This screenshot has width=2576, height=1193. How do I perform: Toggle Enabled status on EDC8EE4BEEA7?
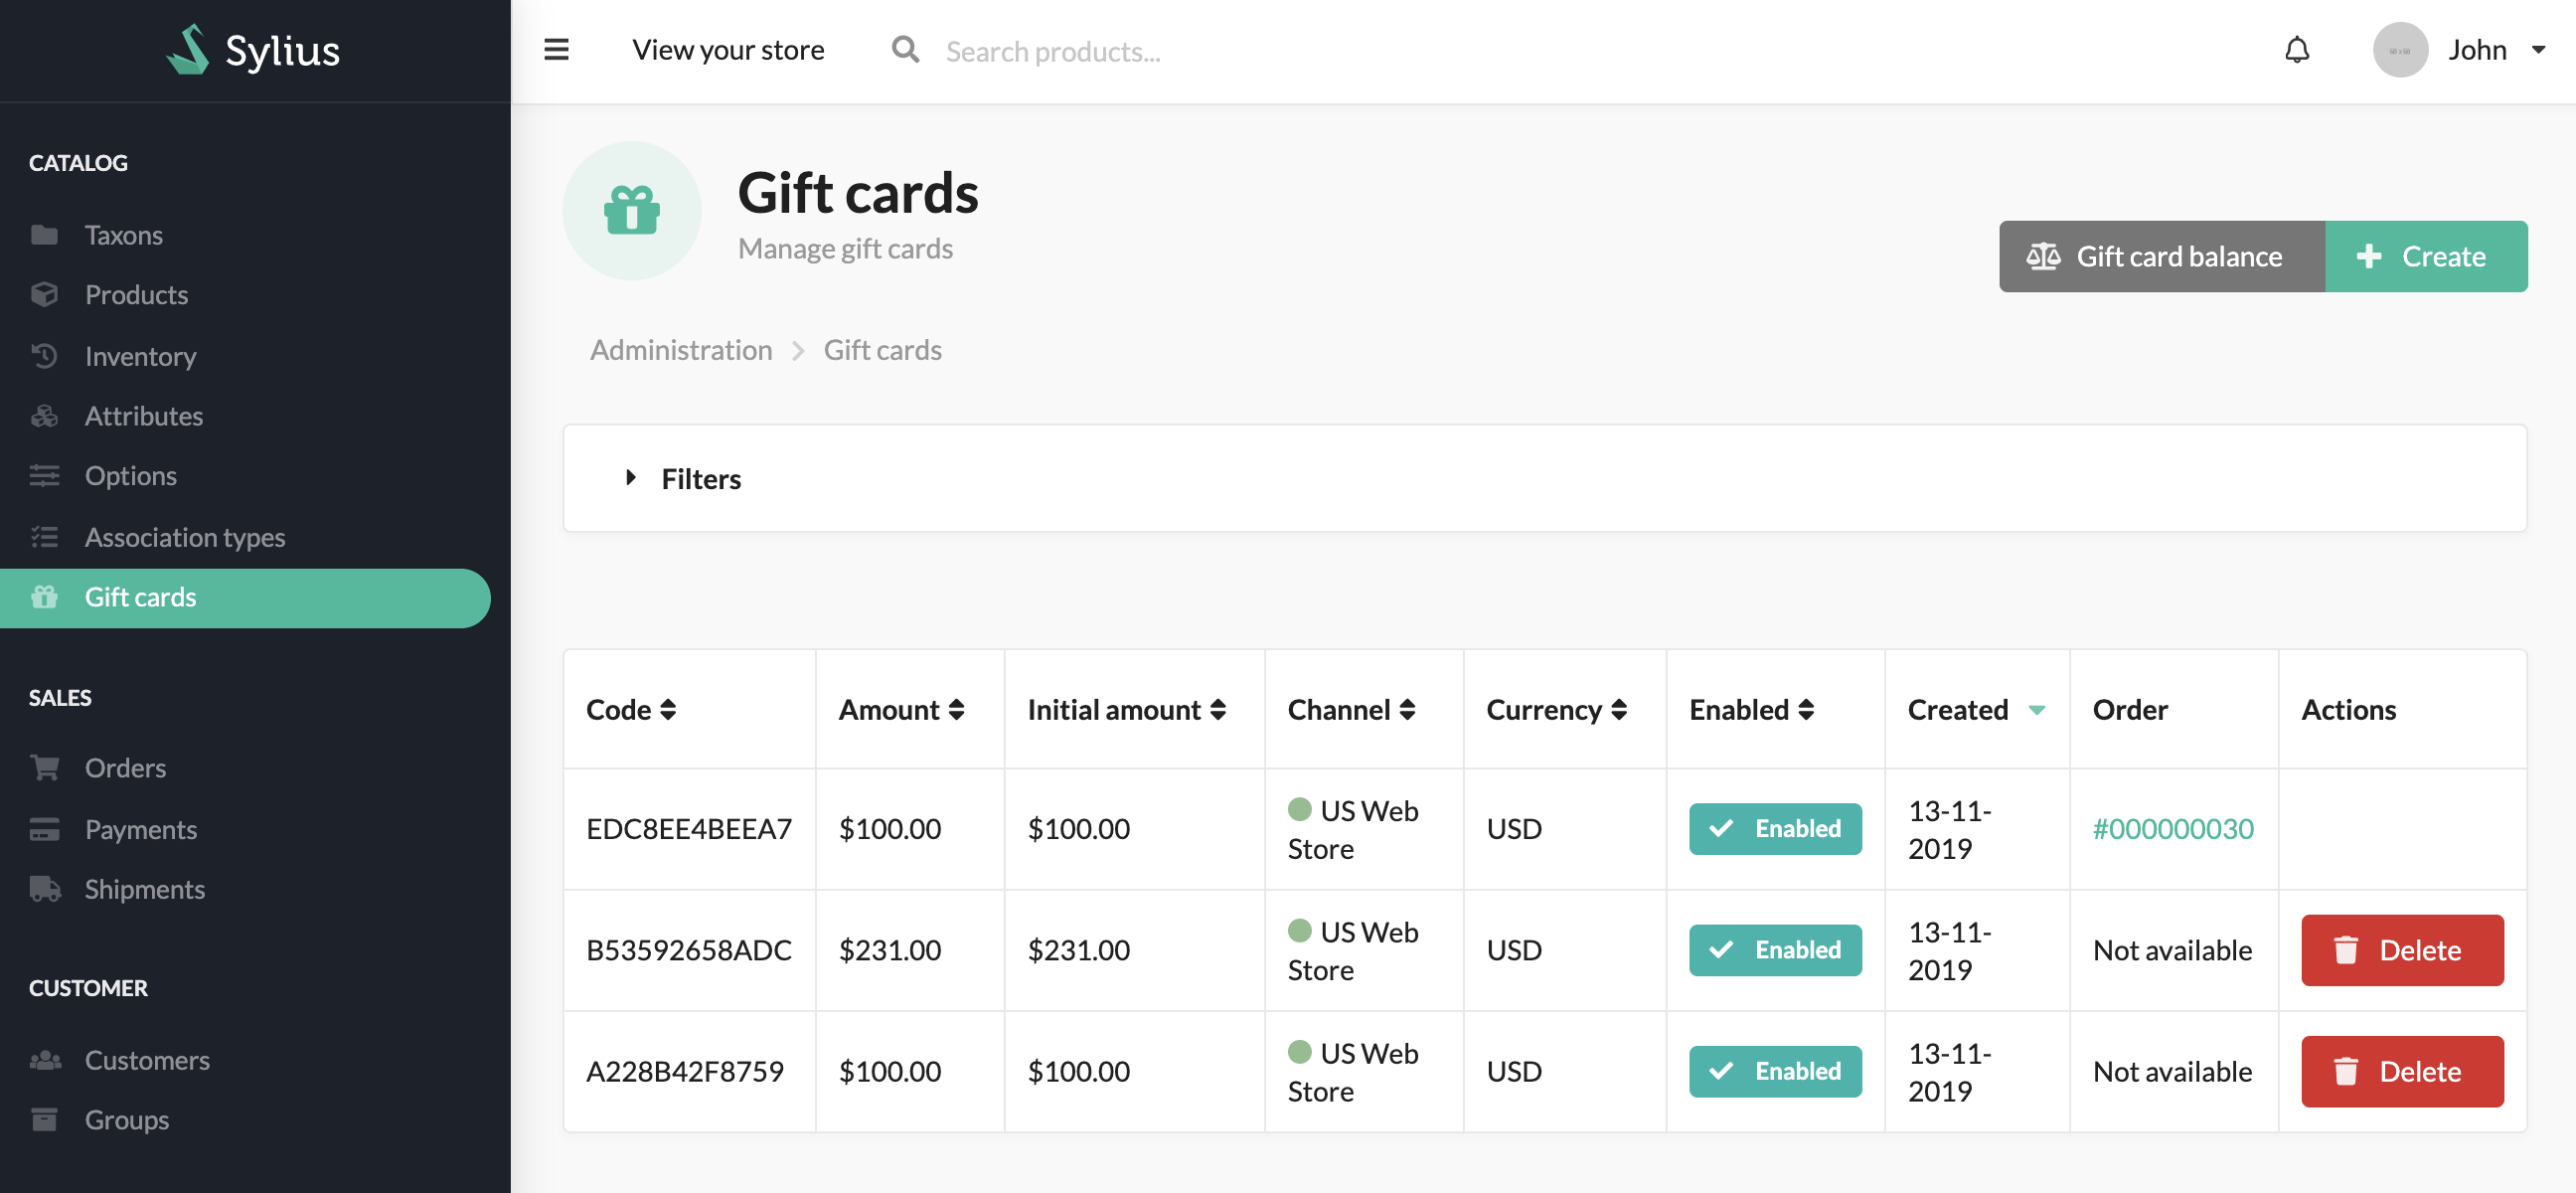pos(1774,828)
